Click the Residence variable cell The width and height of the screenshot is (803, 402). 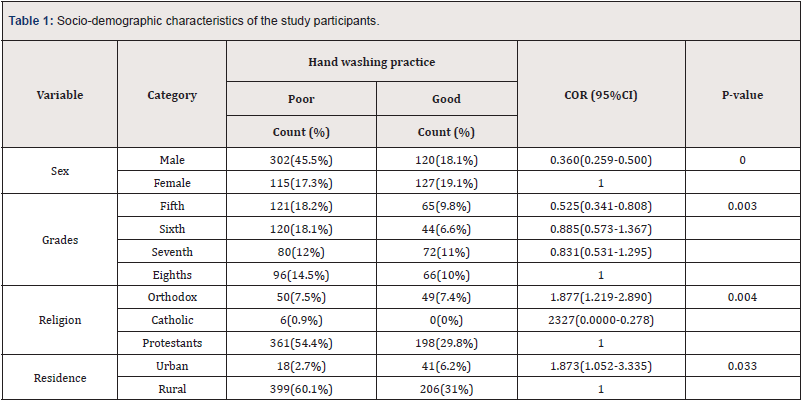[60, 379]
